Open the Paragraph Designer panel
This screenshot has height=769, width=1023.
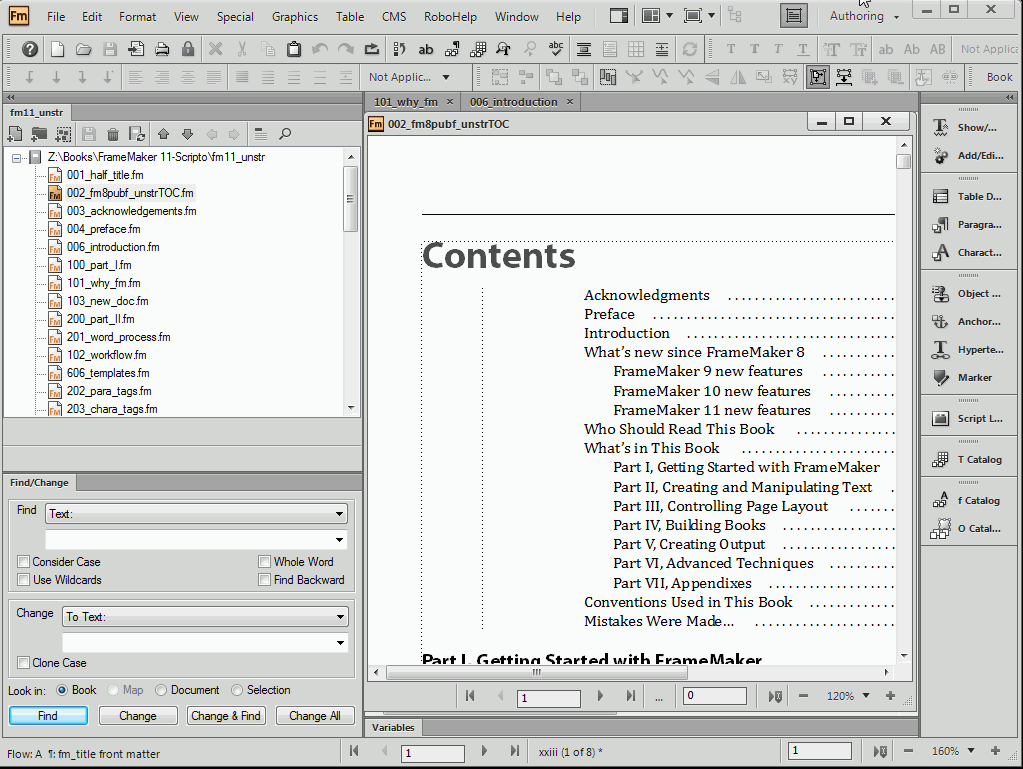pos(969,224)
